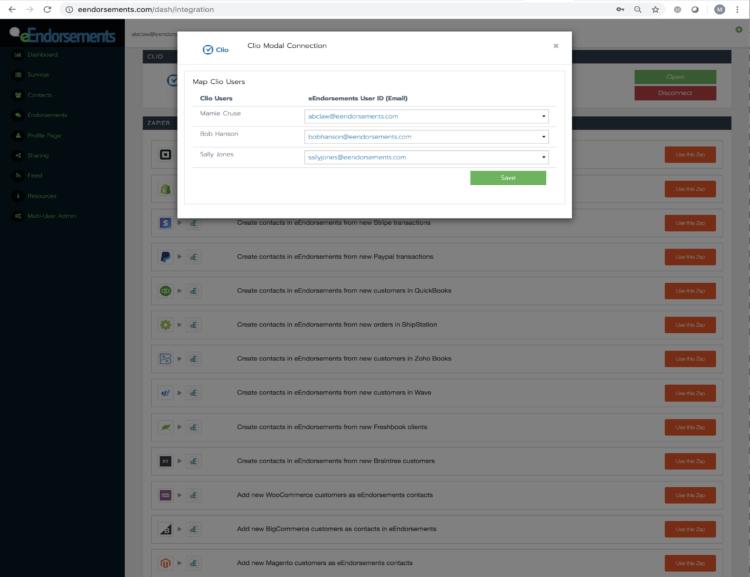The width and height of the screenshot is (750, 577).
Task: Click the browser profile M avatar
Action: [719, 10]
